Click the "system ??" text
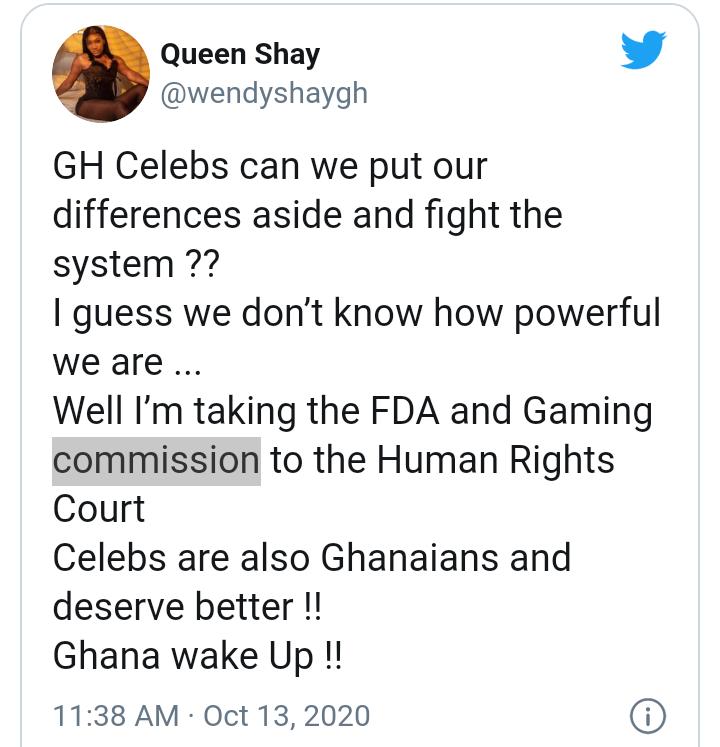This screenshot has width=720, height=747. coord(135,264)
